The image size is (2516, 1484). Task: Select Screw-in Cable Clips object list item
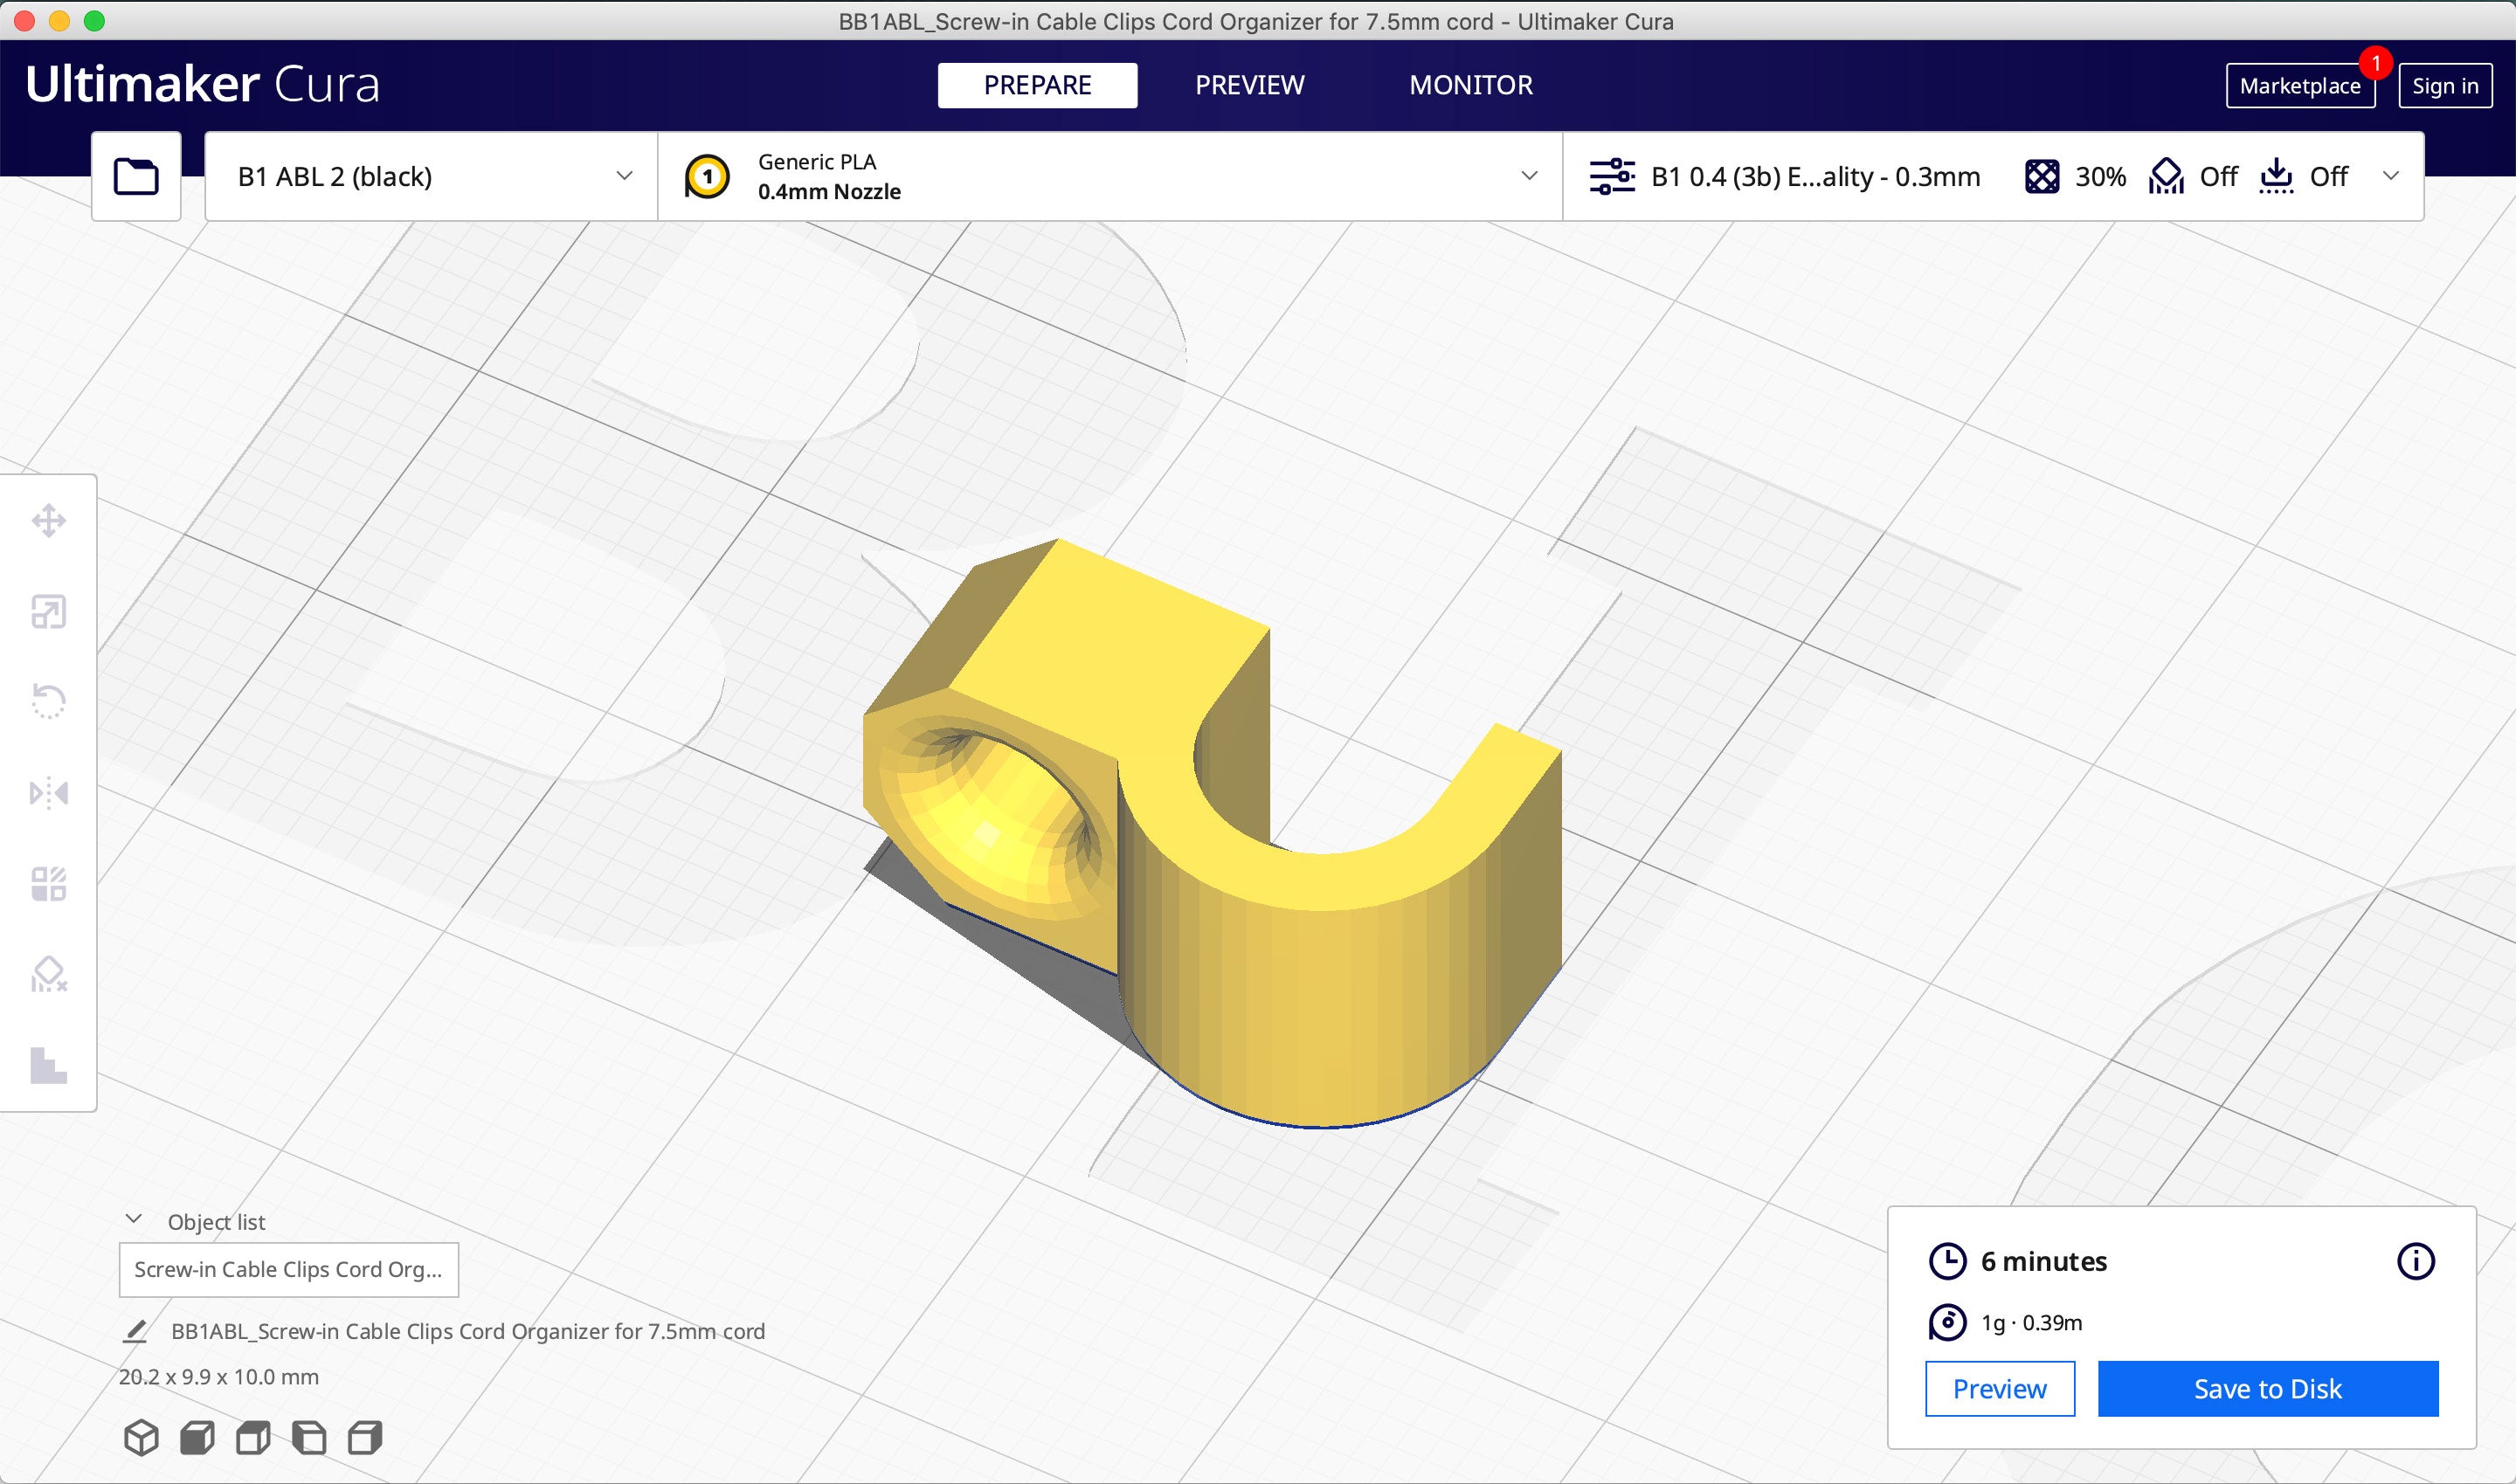[288, 1269]
